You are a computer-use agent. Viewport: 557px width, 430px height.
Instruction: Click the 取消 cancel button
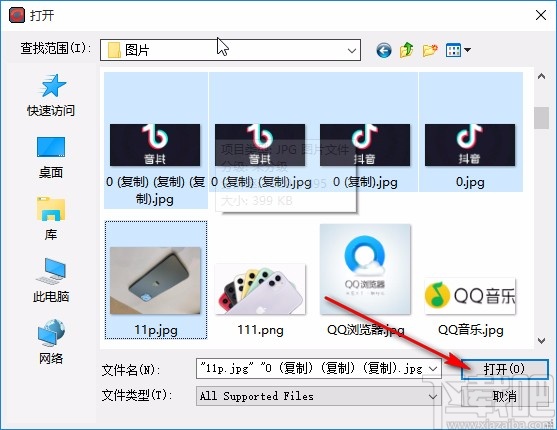504,396
